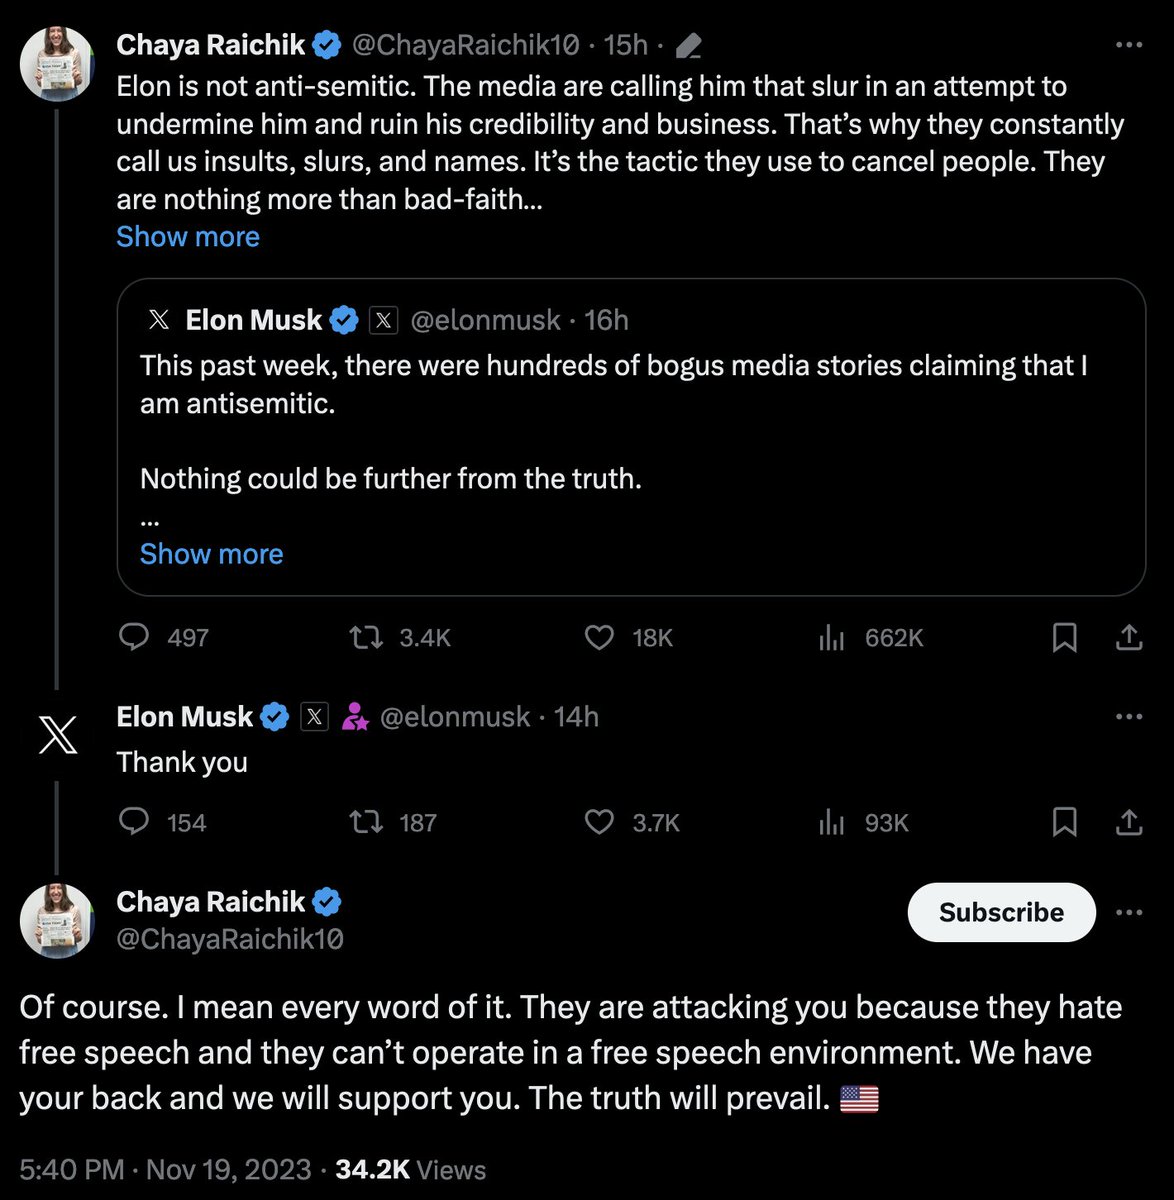Bookmark Chaya Raichik's first tweet
This screenshot has height=1200, width=1174.
(x=1065, y=638)
